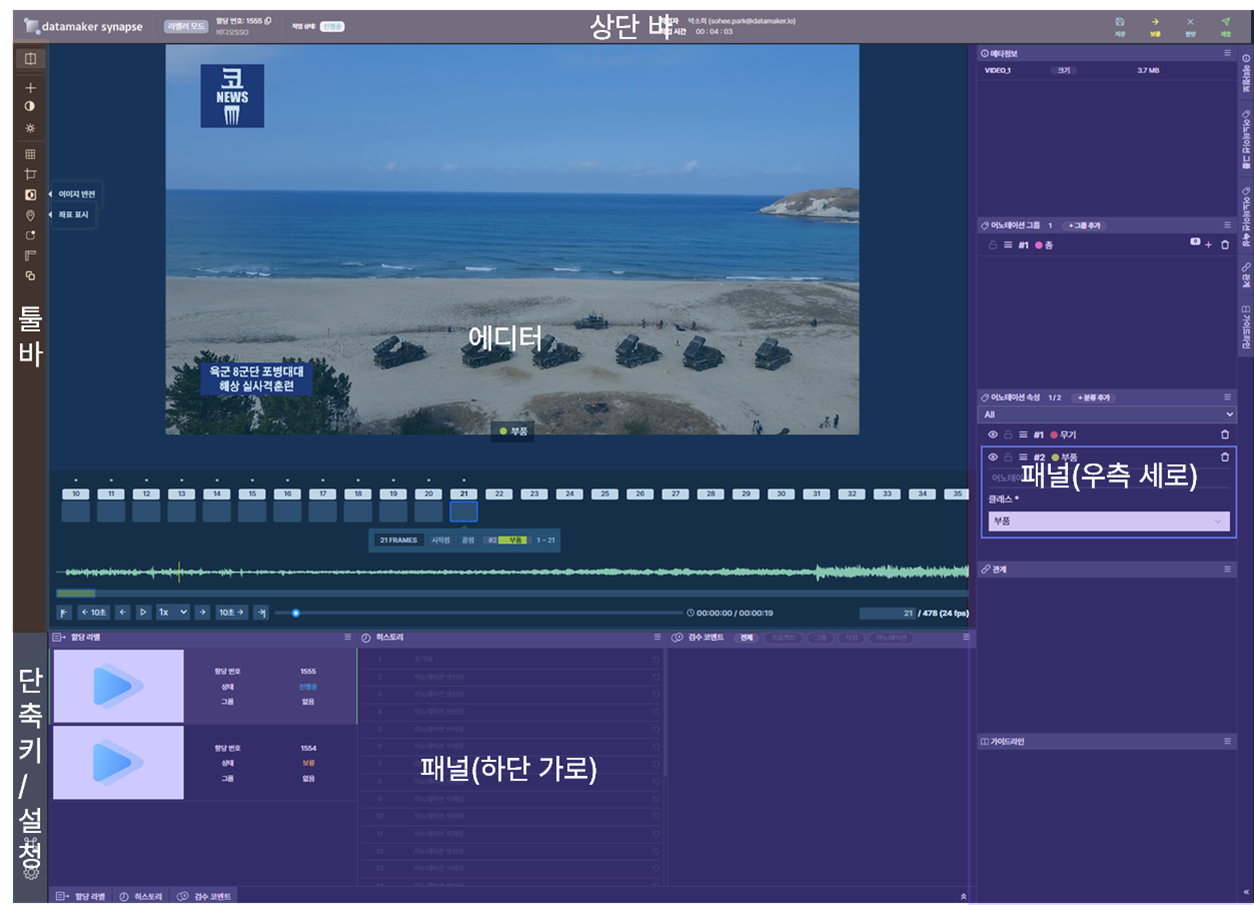Open 메타정보 panel menu icon
This screenshot has width=1254, height=905.
click(1228, 53)
